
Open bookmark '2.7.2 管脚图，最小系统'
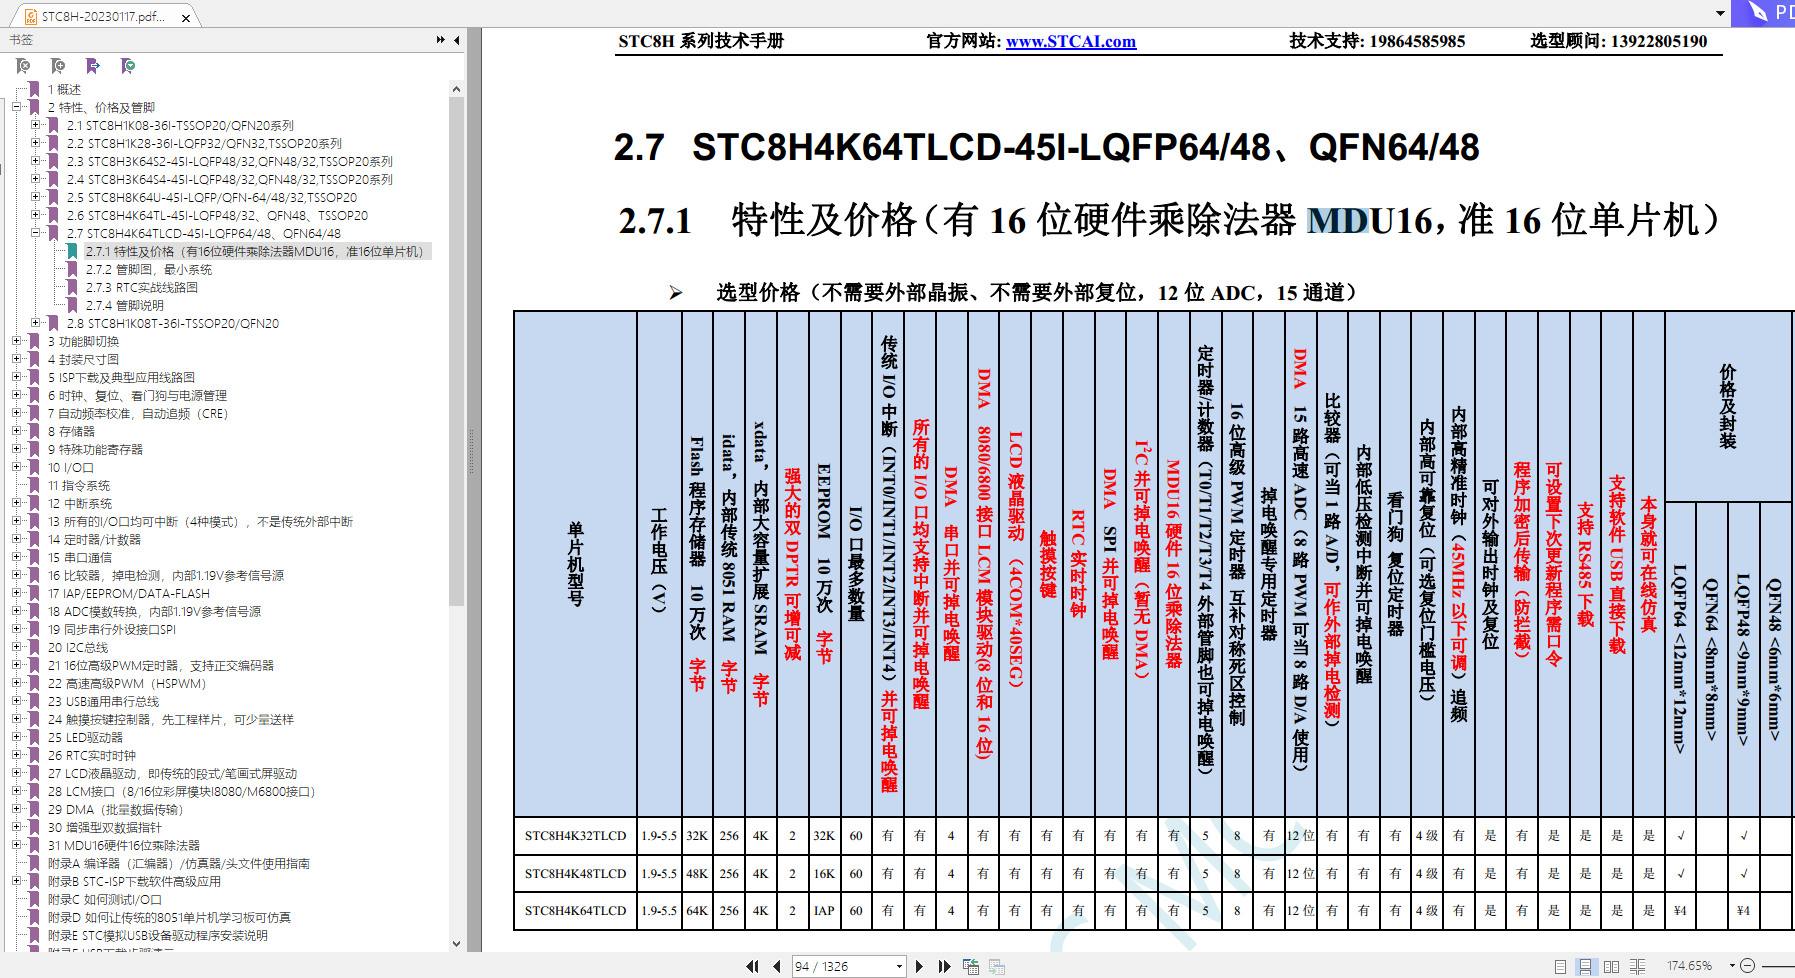pyautogui.click(x=149, y=269)
